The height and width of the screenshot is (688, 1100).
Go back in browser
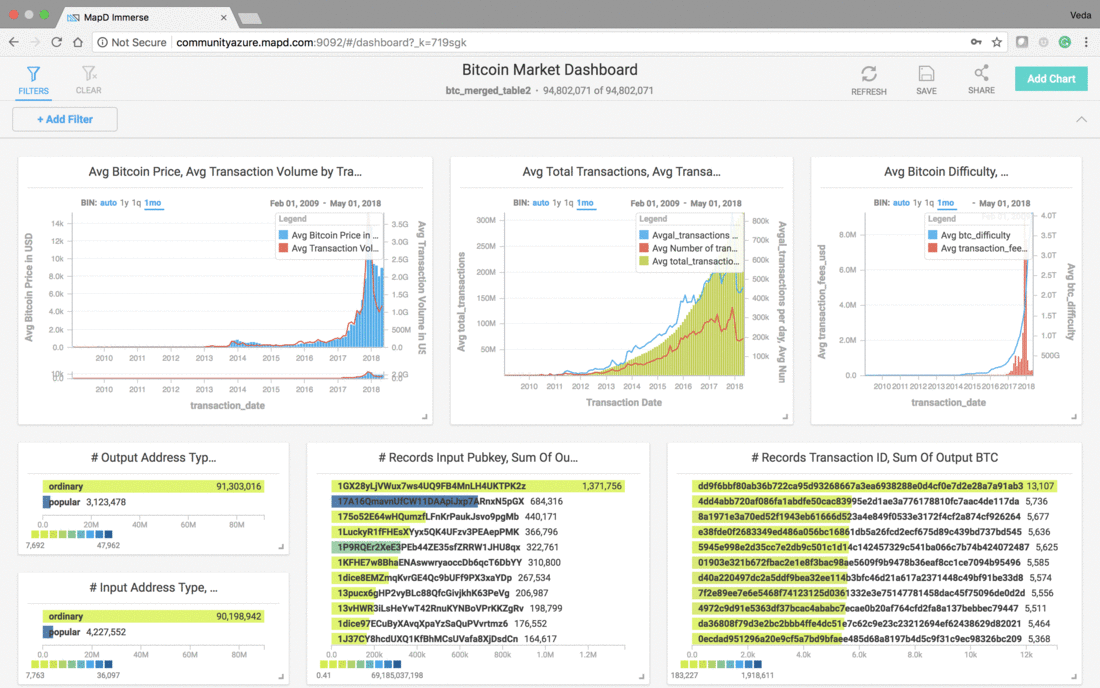coord(14,42)
